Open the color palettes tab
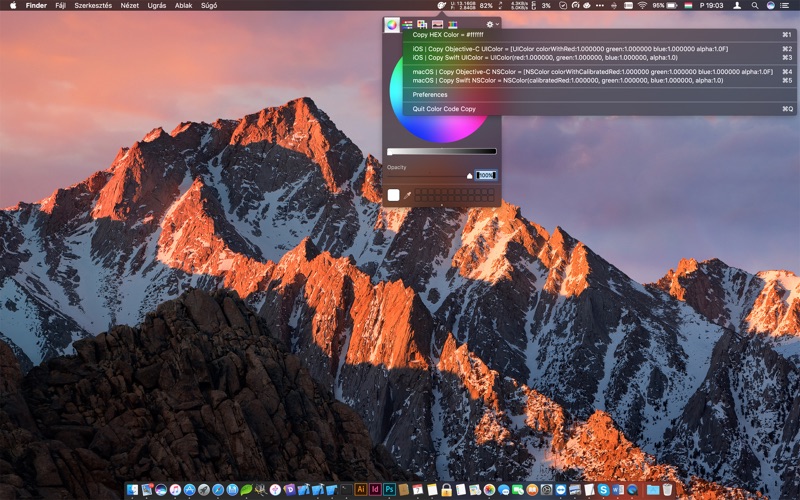The image size is (800, 500). coord(422,24)
